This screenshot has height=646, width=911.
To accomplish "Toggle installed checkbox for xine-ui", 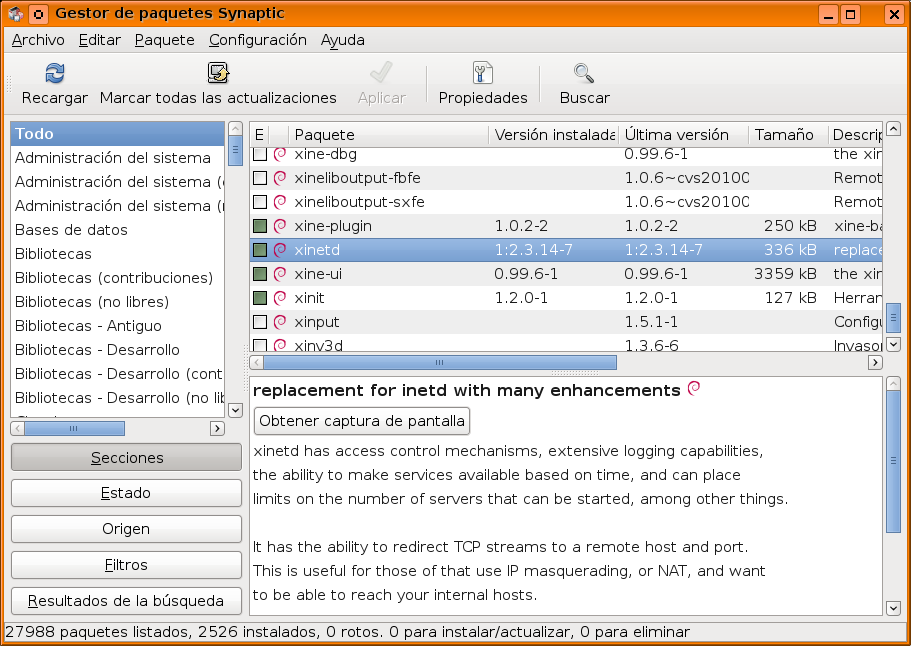I will pyautogui.click(x=260, y=274).
